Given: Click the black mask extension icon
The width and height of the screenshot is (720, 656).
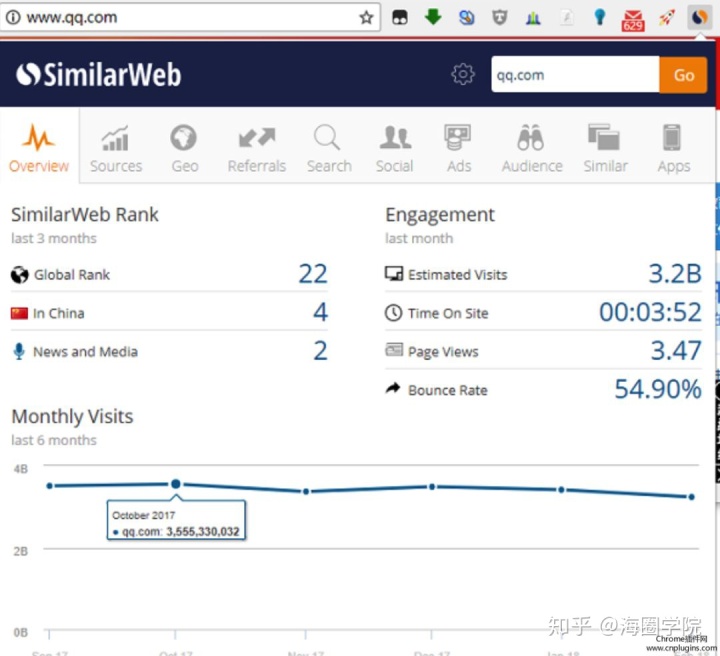Looking at the screenshot, I should tap(399, 17).
